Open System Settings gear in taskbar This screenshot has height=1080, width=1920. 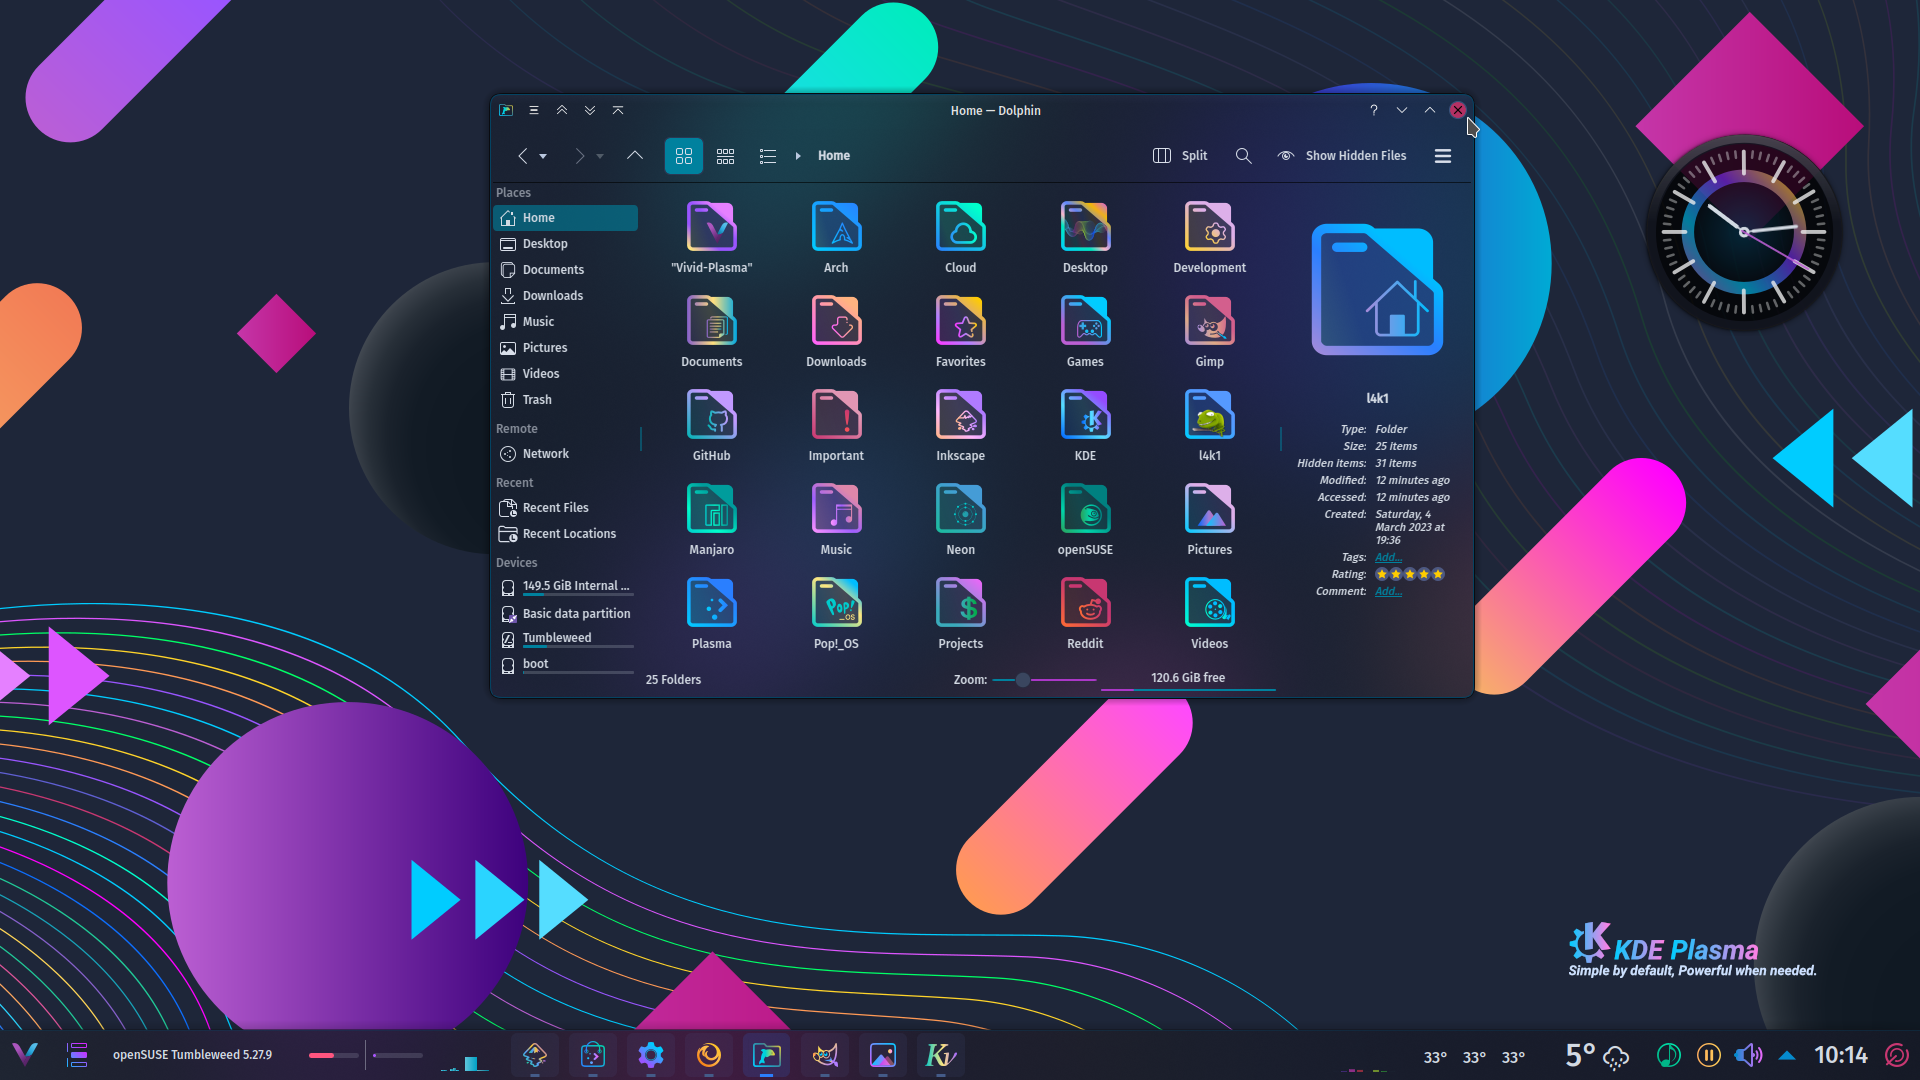(651, 1055)
